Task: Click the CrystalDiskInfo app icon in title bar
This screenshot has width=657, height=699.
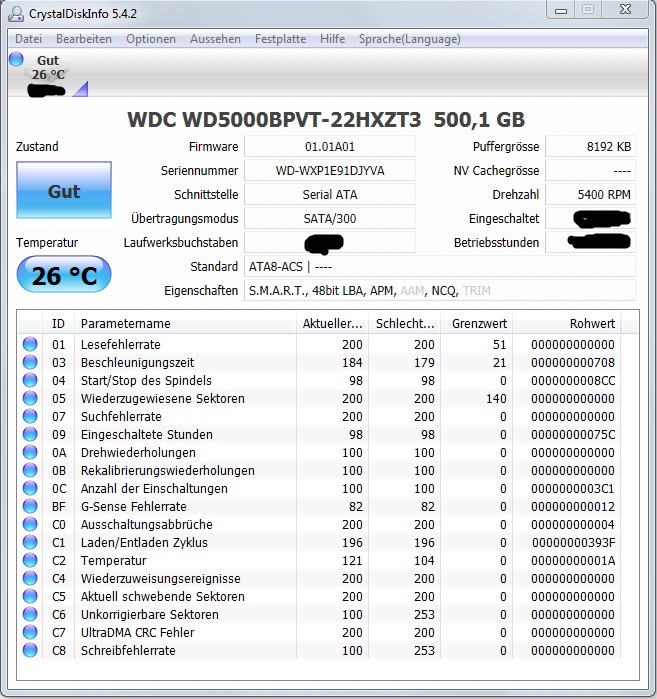Action: [16, 13]
